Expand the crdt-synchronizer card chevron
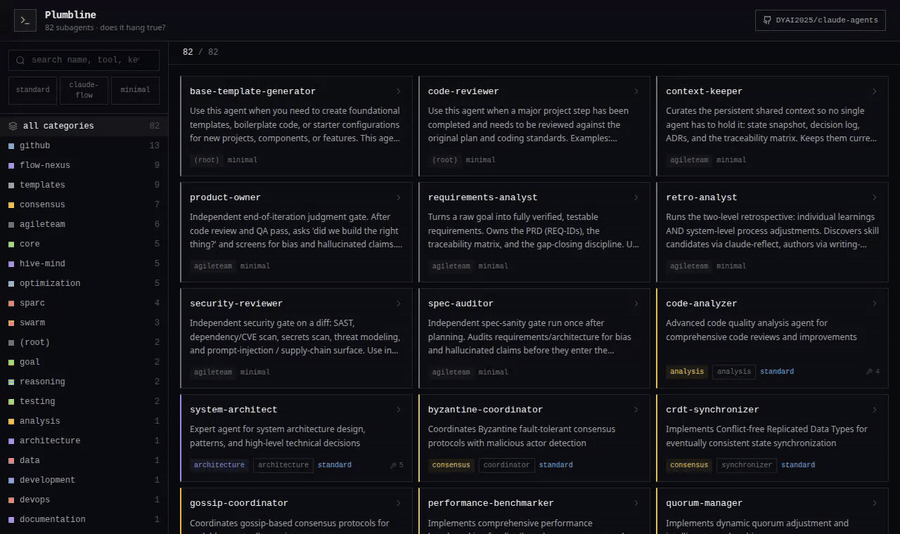This screenshot has width=900, height=534. pyautogui.click(x=874, y=410)
